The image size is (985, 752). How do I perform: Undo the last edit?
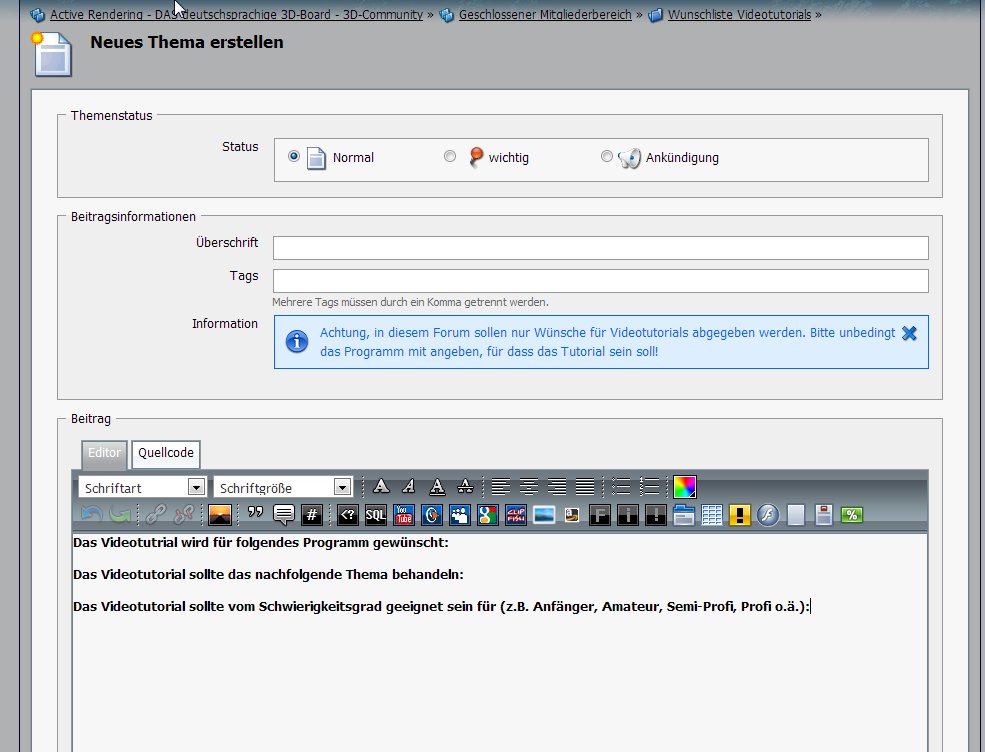(x=92, y=515)
